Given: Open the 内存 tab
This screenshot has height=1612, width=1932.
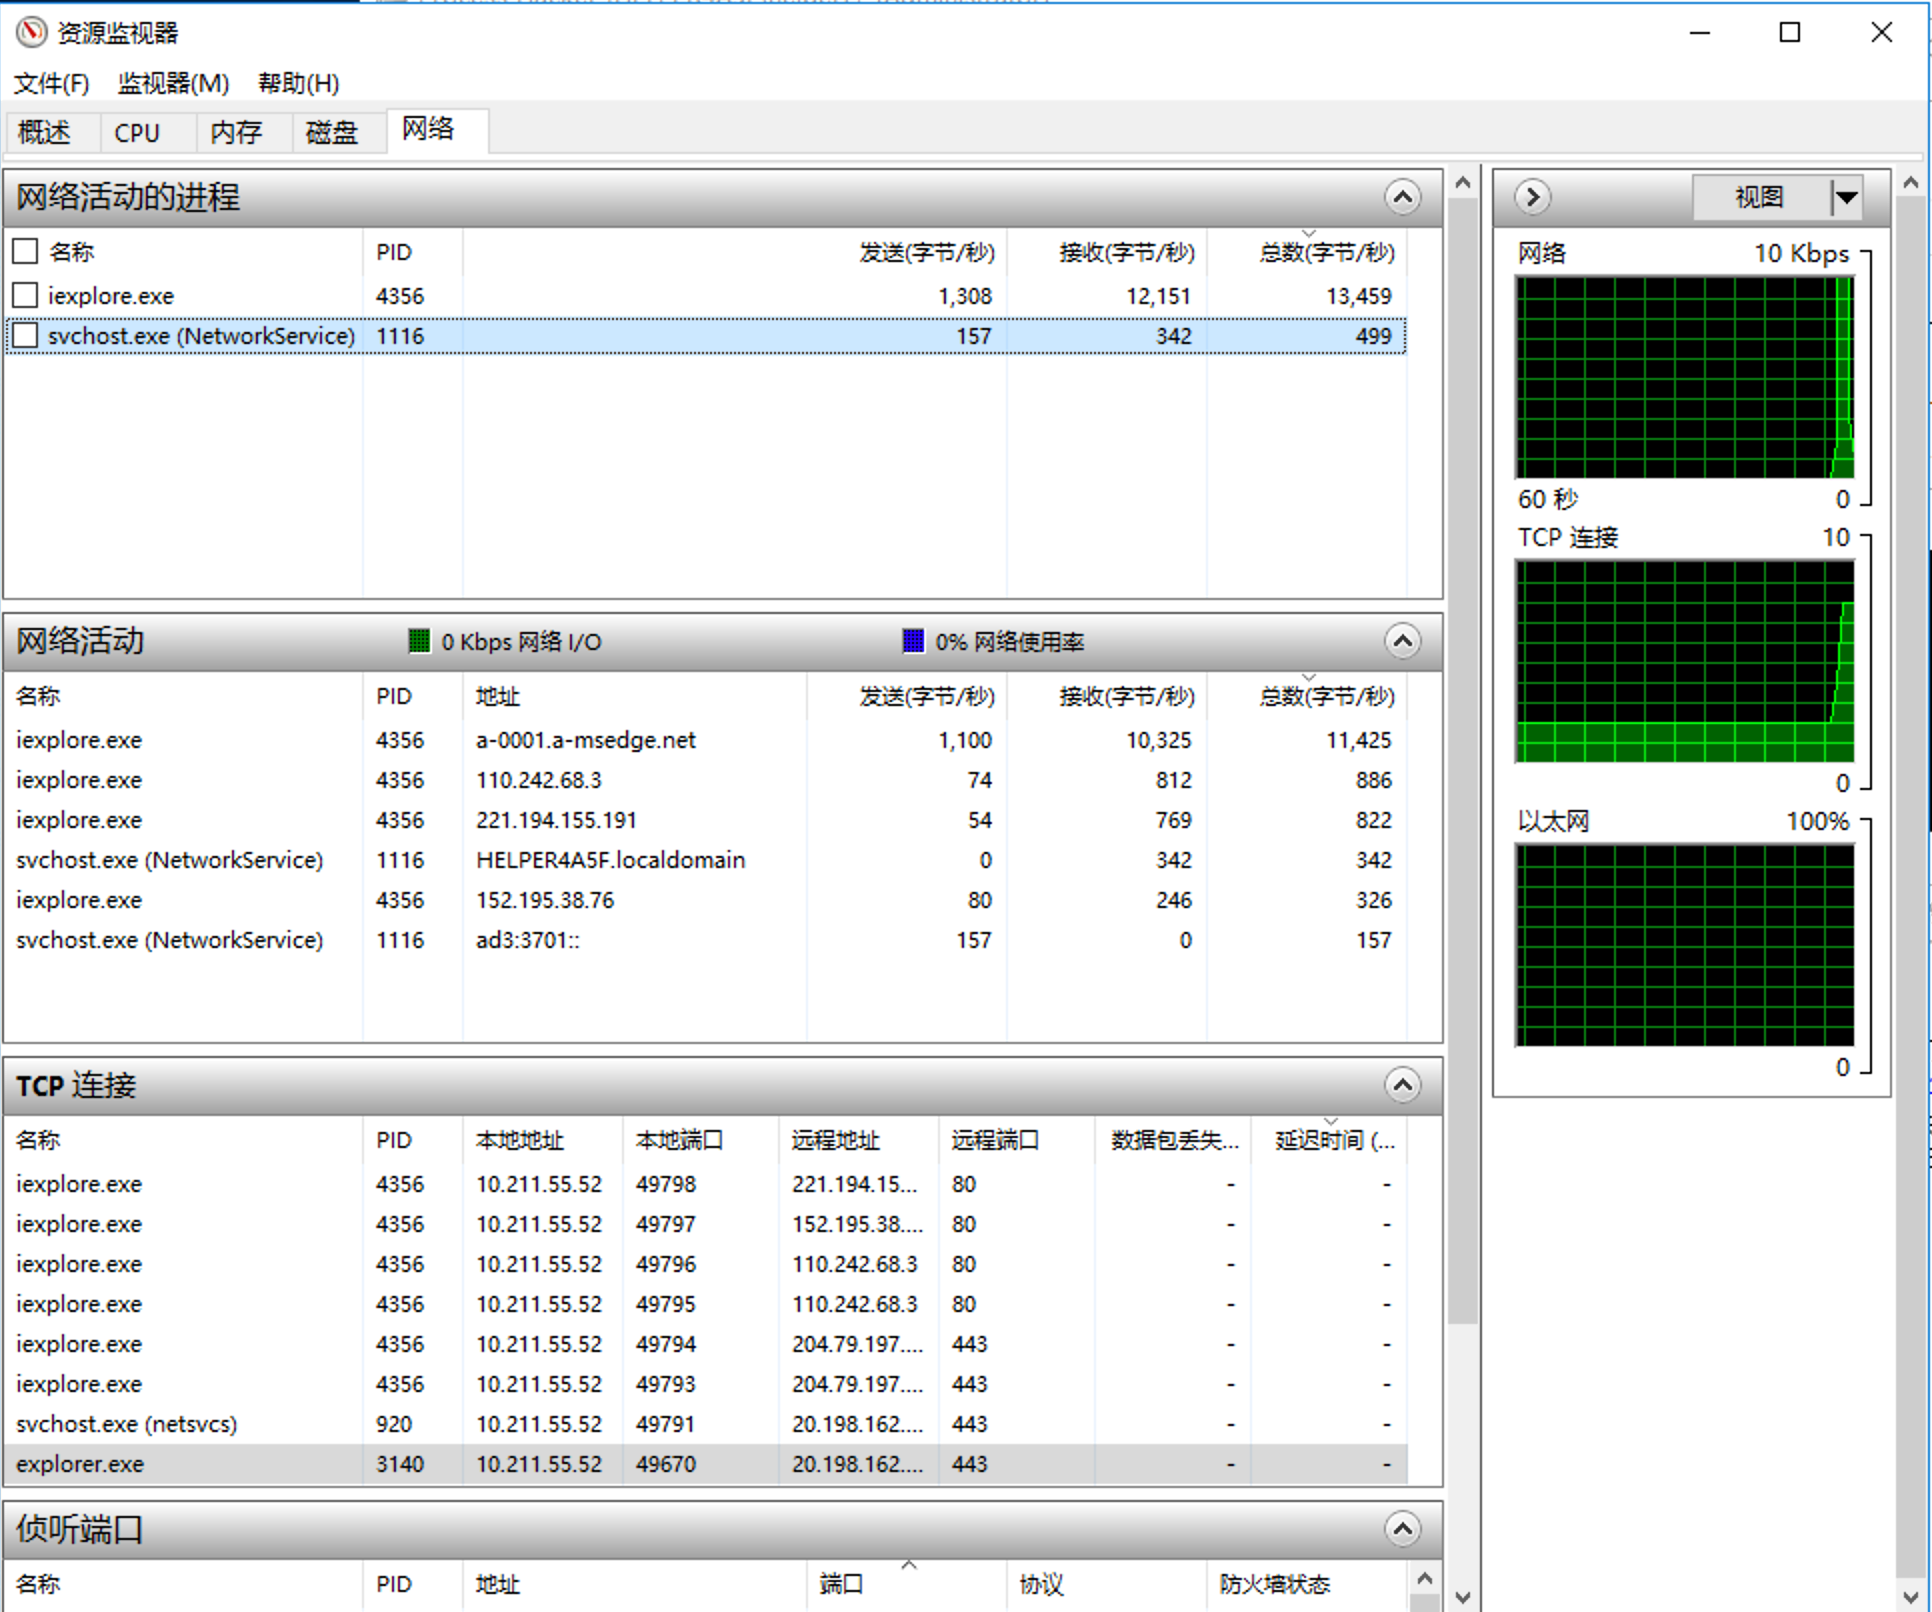Looking at the screenshot, I should pyautogui.click(x=236, y=132).
